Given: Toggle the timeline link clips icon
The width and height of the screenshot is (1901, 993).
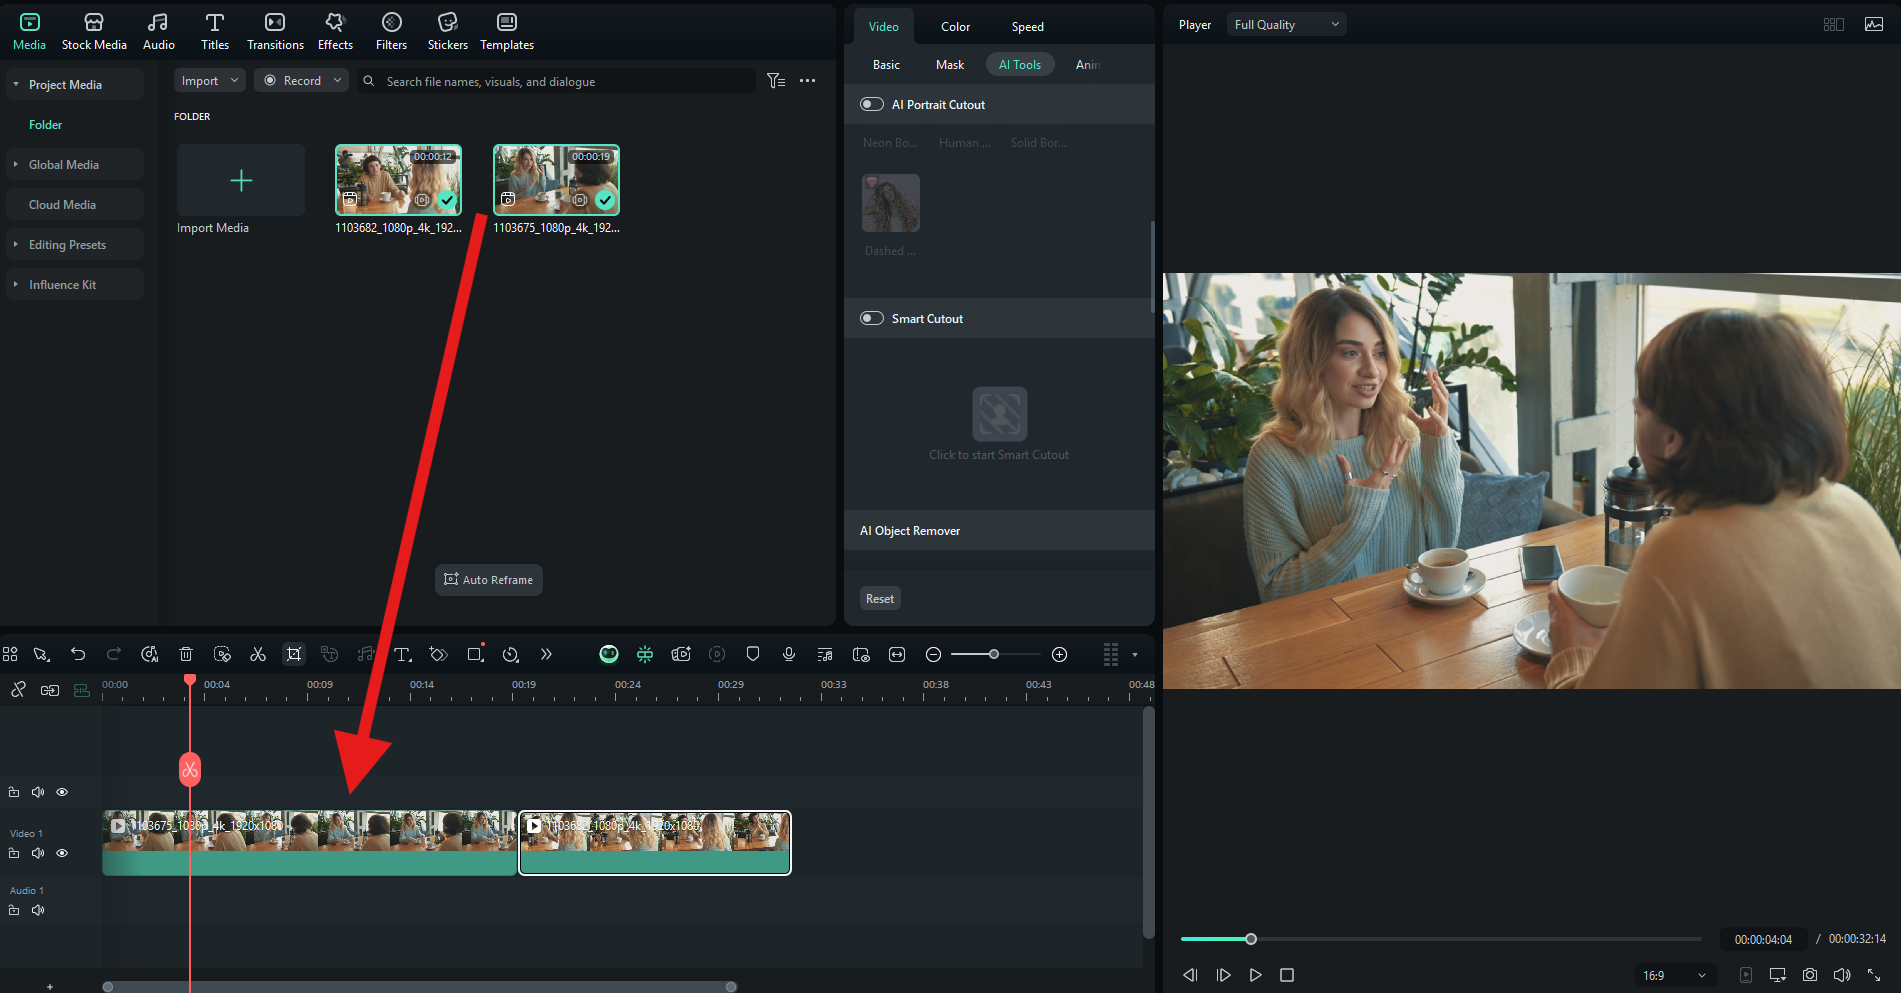Looking at the screenshot, I should (x=18, y=689).
